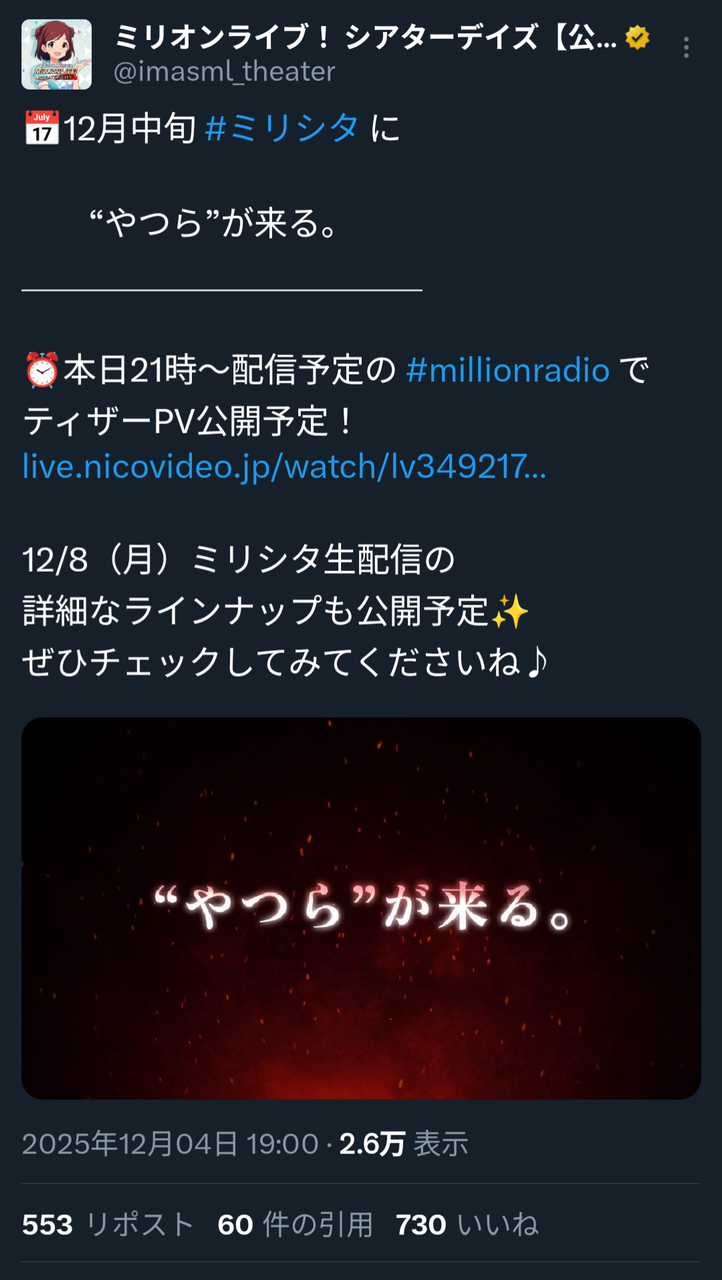
Task: Tap the alarm clock emoji
Action: [x=41, y=370]
